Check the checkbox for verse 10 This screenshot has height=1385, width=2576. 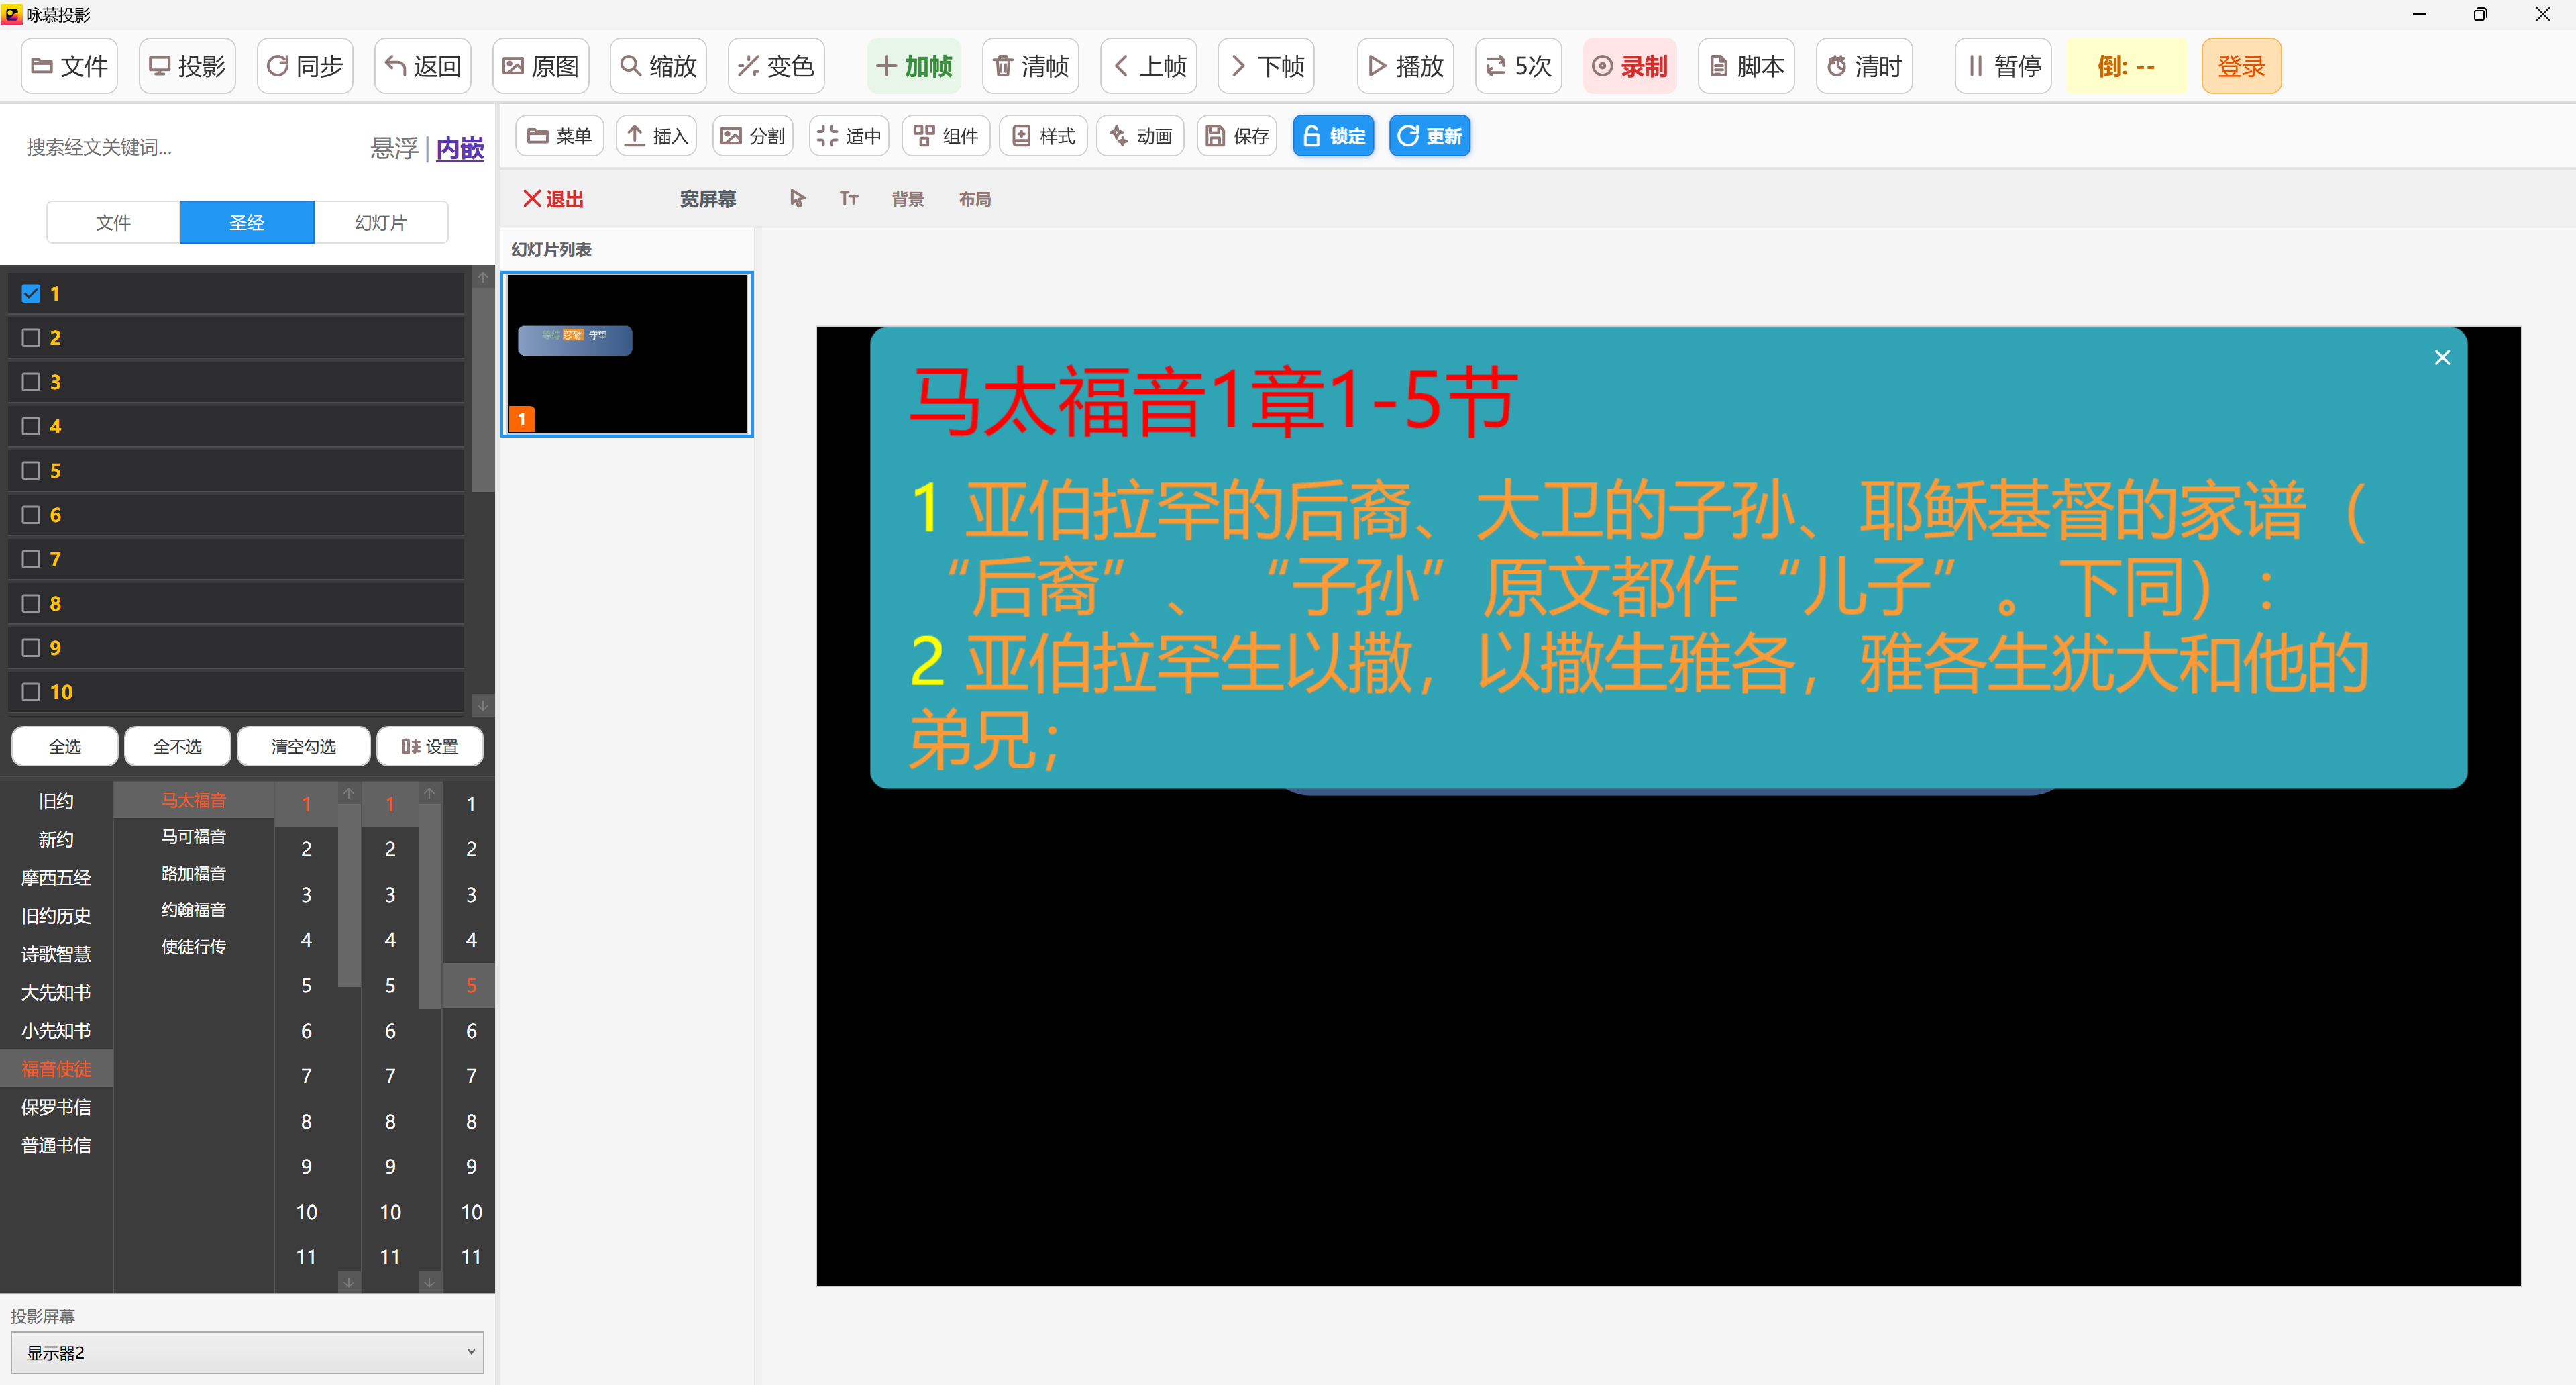(30, 691)
